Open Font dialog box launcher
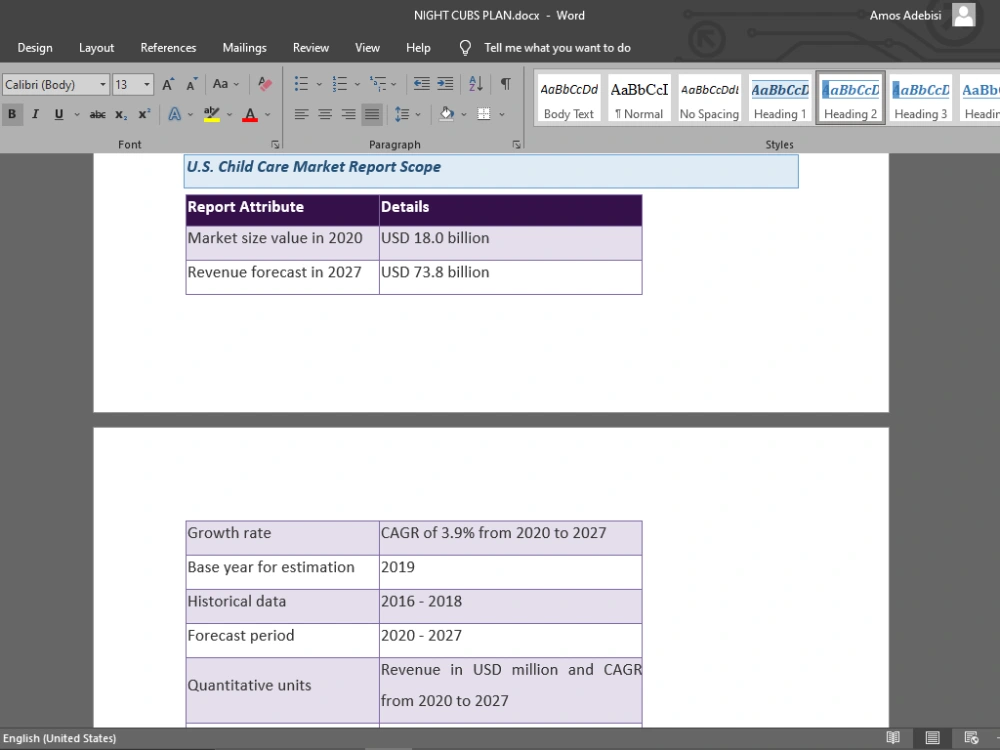1000x750 pixels. [x=275, y=145]
